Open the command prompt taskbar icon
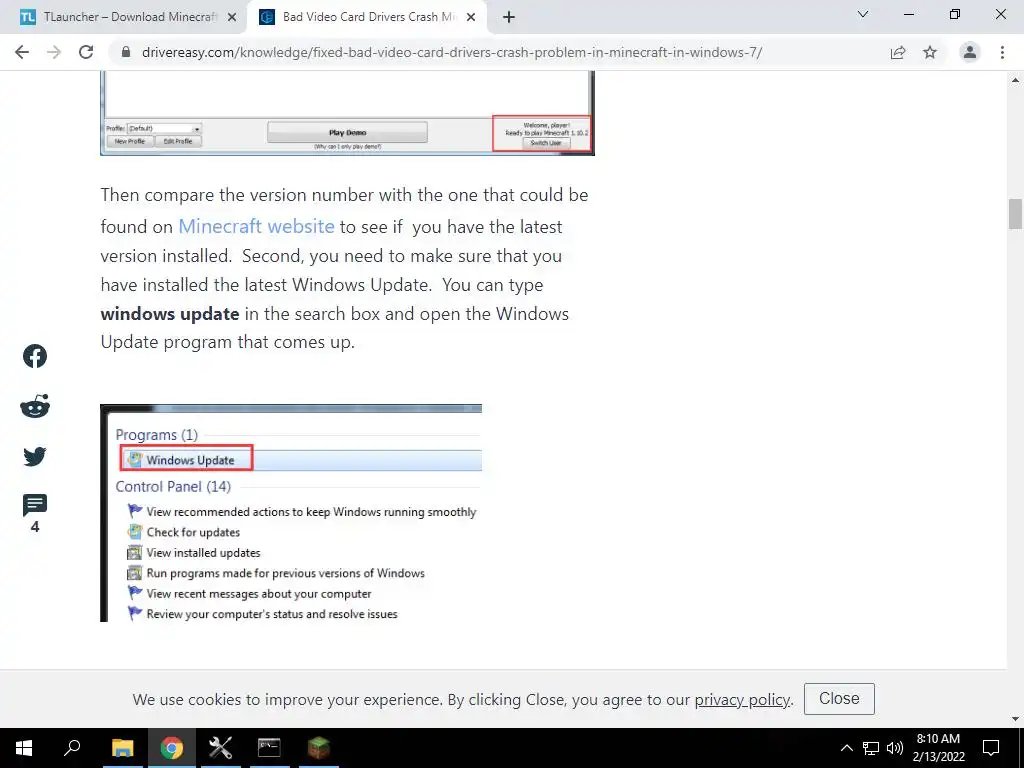The width and height of the screenshot is (1024, 768). 269,748
